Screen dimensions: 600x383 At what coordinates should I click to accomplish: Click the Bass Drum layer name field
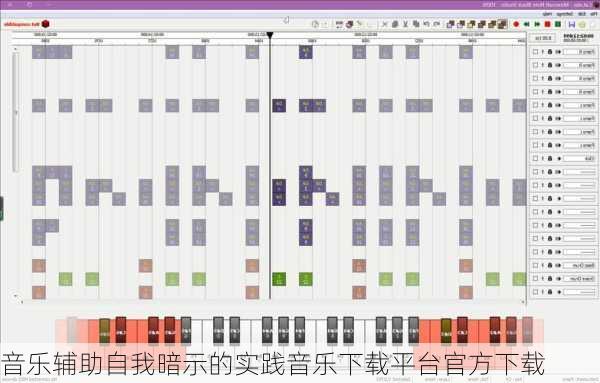coord(580,265)
